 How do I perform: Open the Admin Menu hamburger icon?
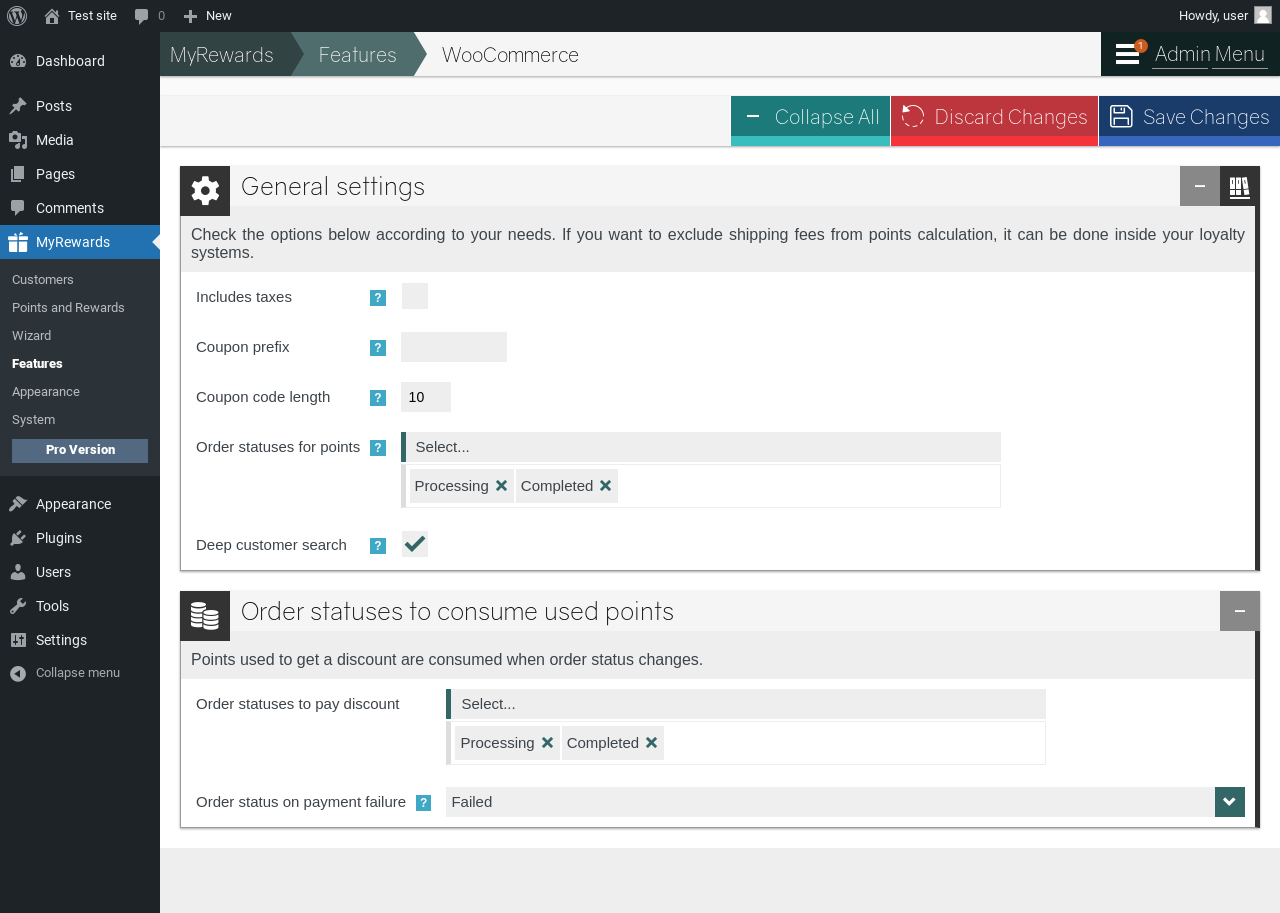click(1128, 54)
